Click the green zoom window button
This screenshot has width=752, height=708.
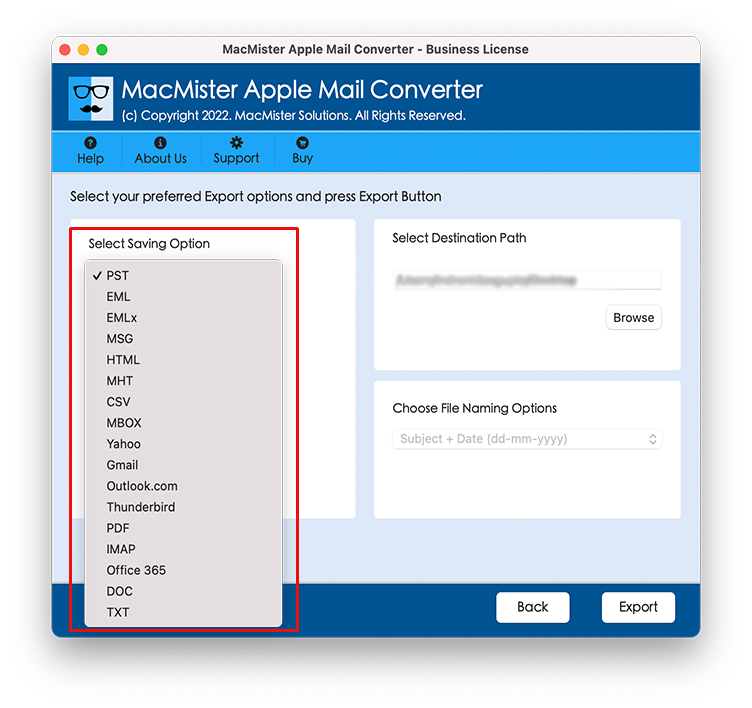point(102,50)
